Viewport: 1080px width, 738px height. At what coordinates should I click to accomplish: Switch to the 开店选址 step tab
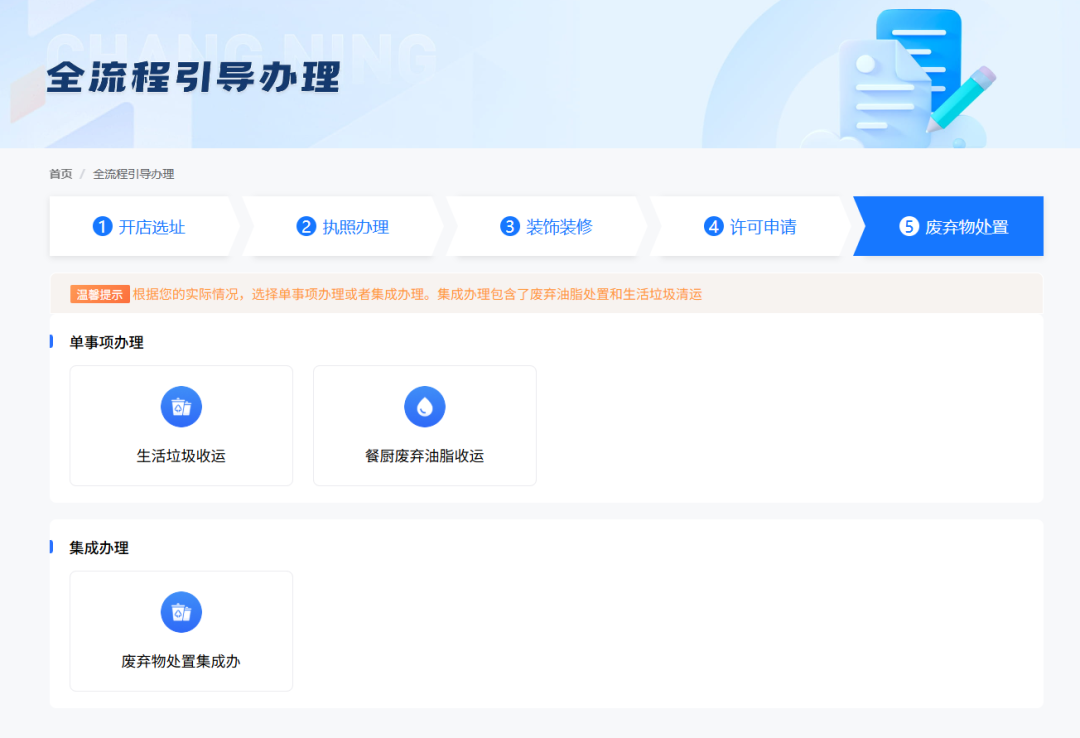tap(152, 227)
